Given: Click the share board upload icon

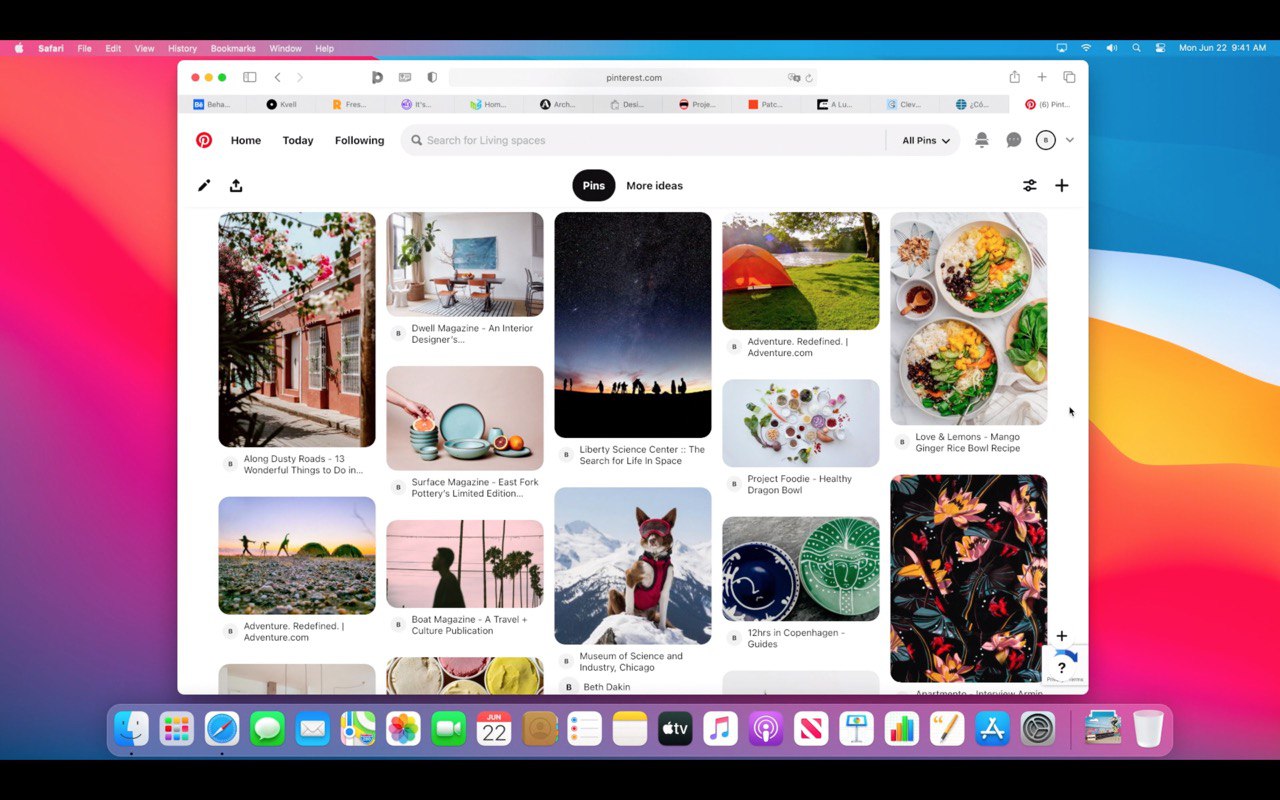Looking at the screenshot, I should coord(236,185).
